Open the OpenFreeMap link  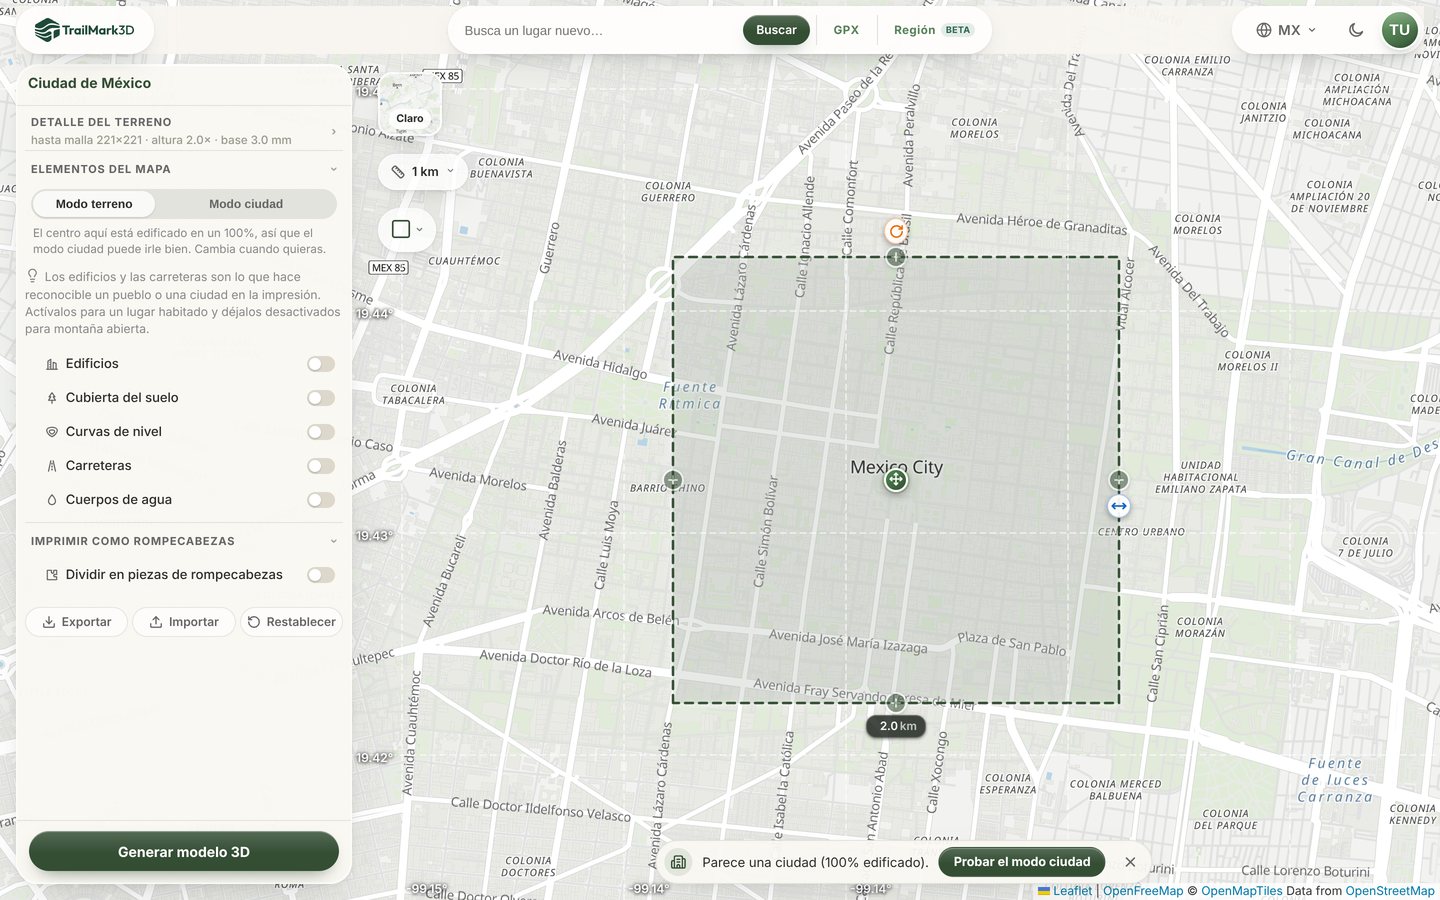click(x=1143, y=891)
